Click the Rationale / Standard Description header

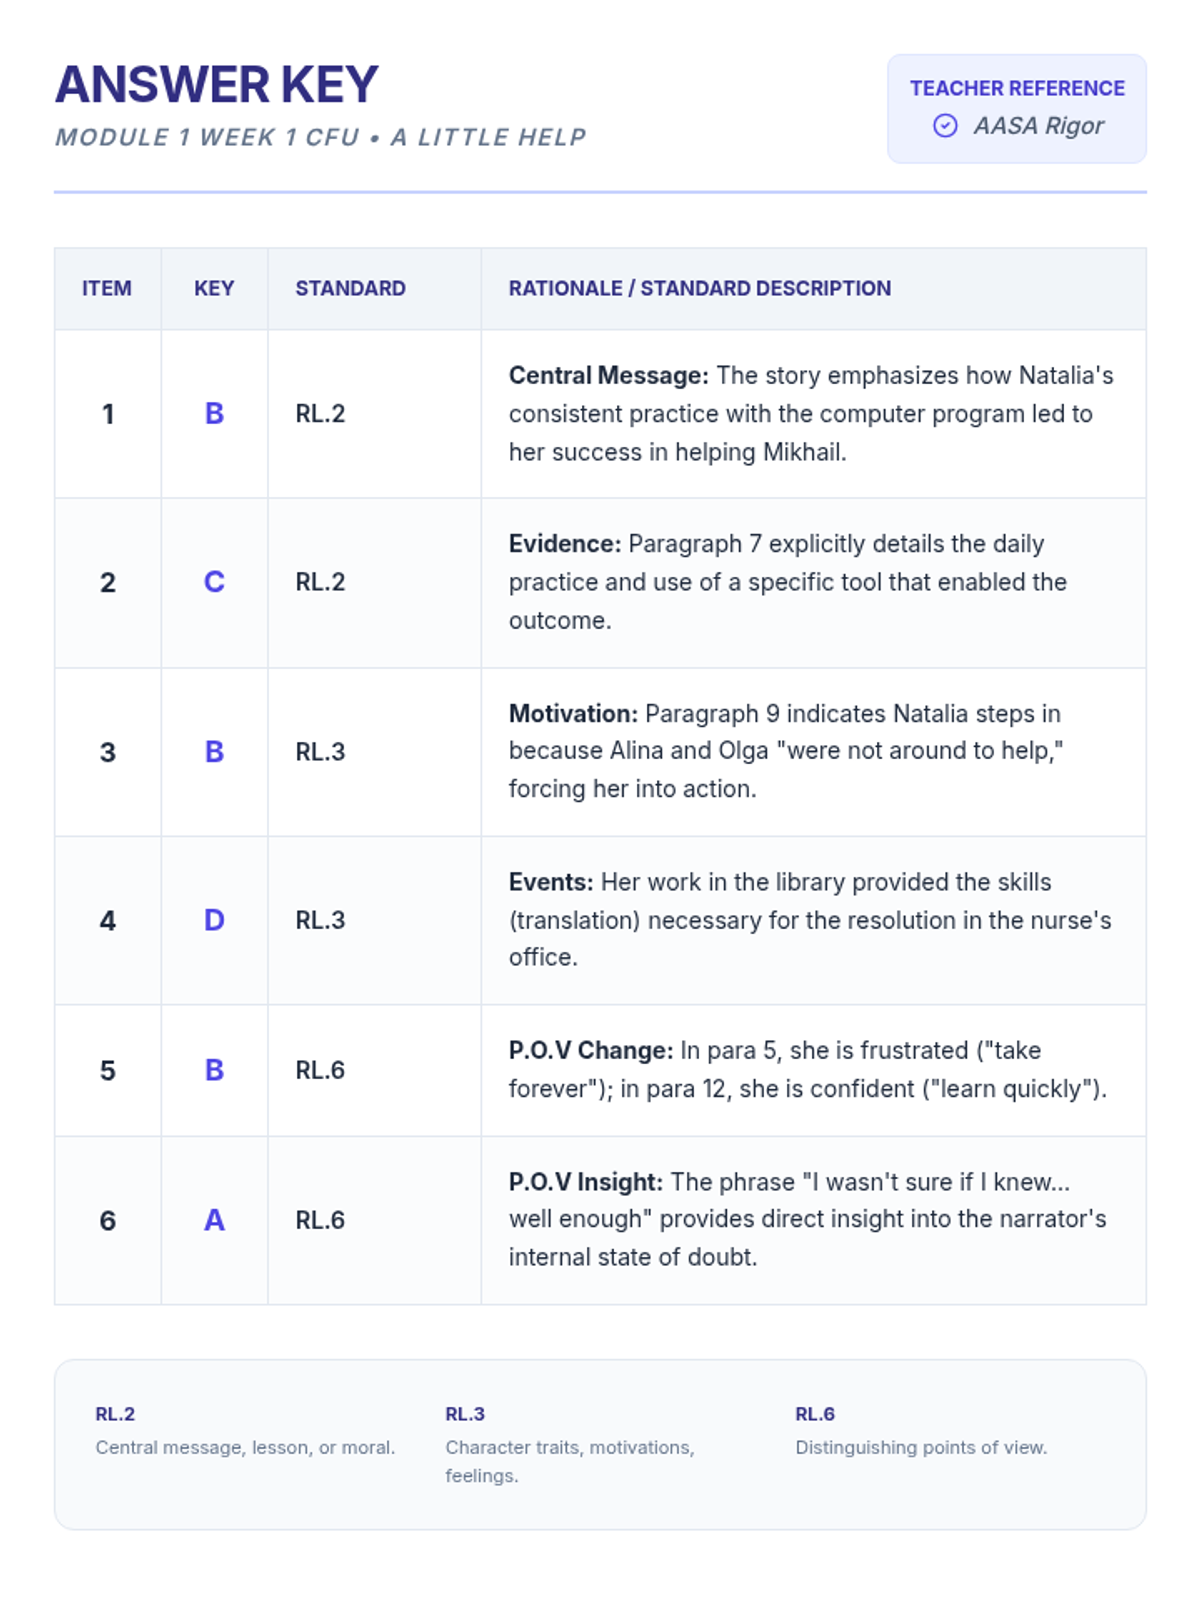coord(699,288)
